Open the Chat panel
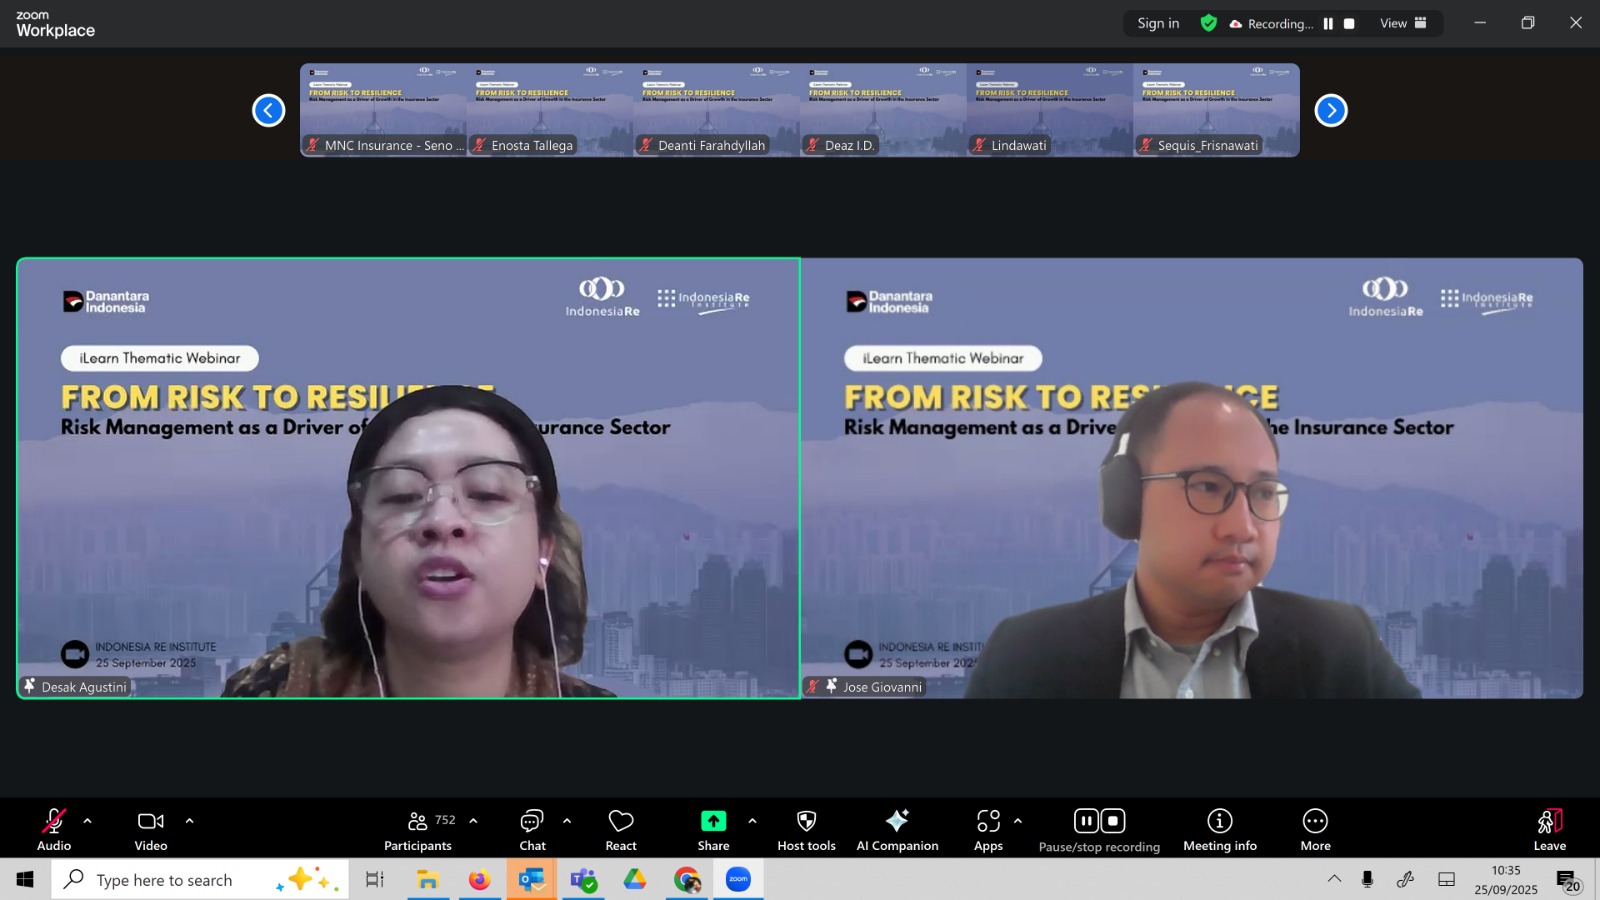1600x900 pixels. [x=532, y=830]
